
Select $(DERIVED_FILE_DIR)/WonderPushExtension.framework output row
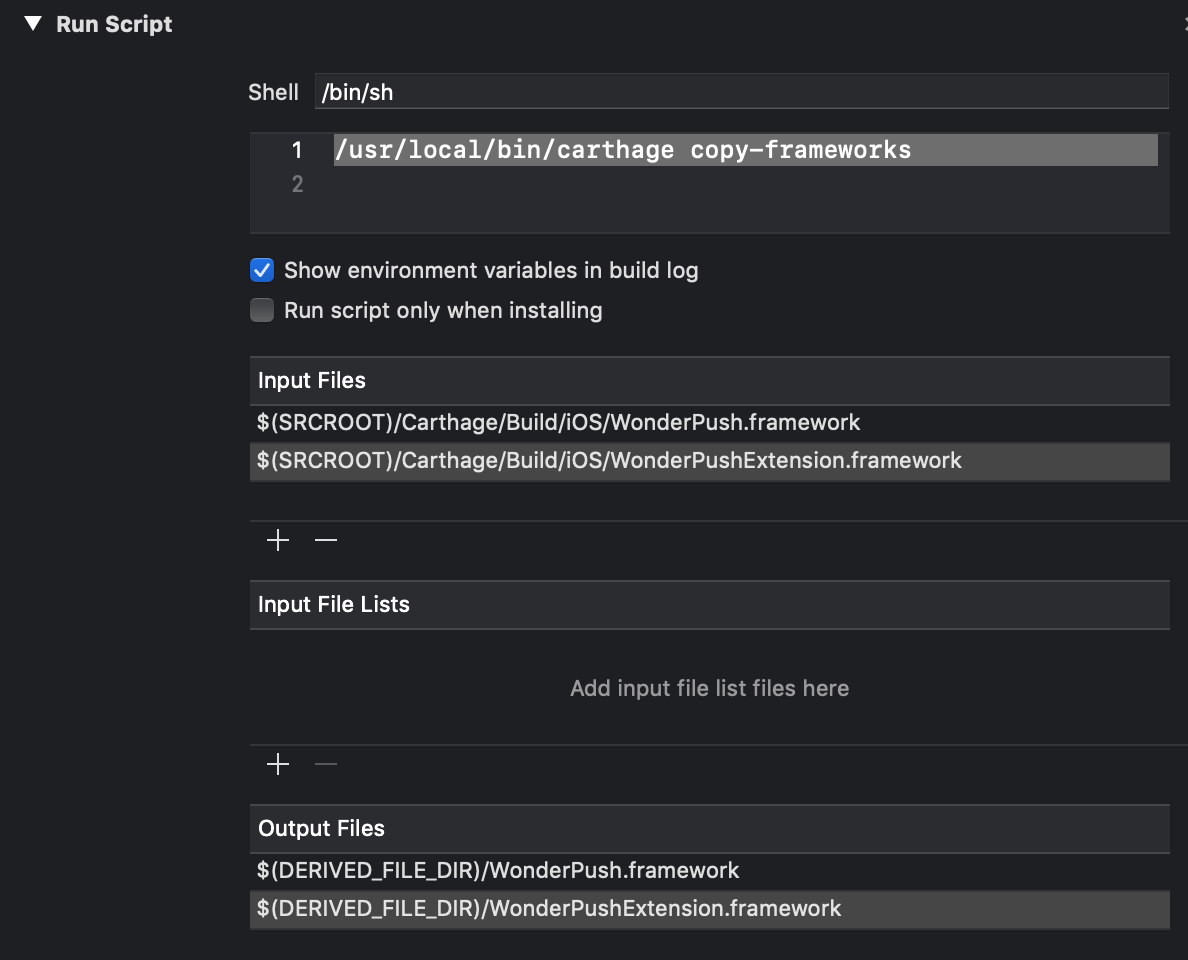point(709,909)
